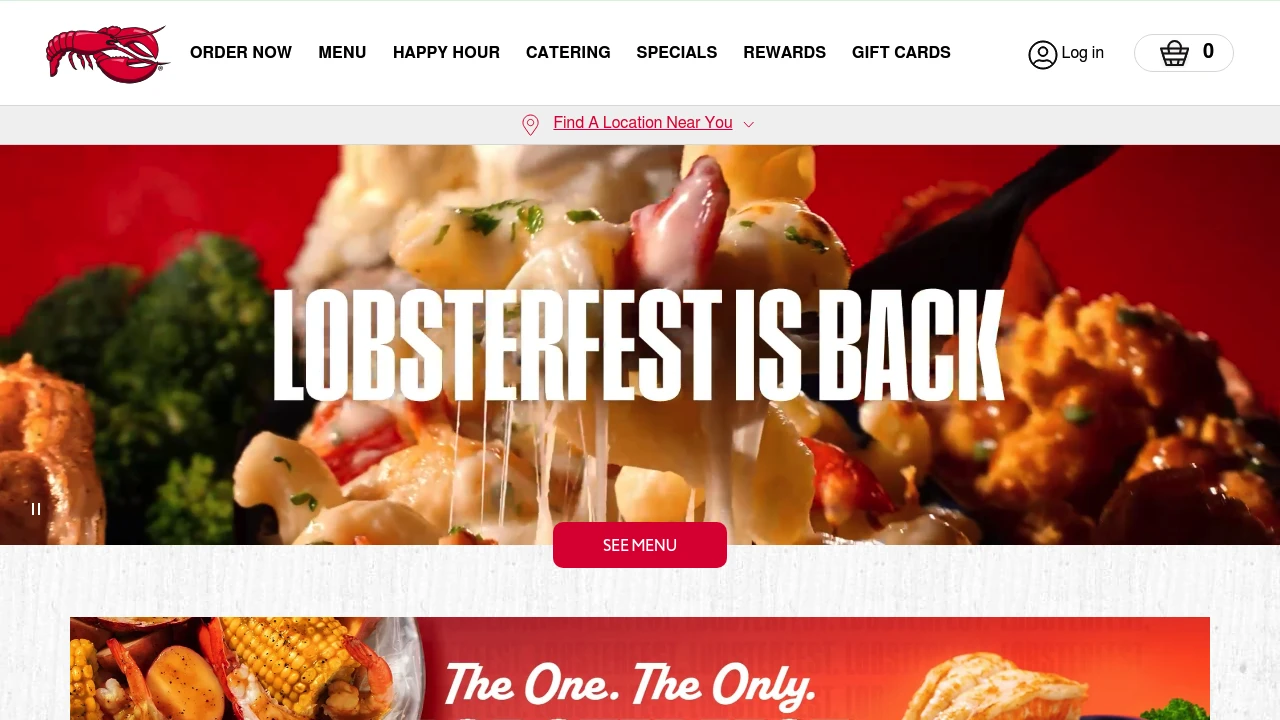Viewport: 1280px width, 720px height.
Task: Open the user account icon
Action: tap(1043, 54)
